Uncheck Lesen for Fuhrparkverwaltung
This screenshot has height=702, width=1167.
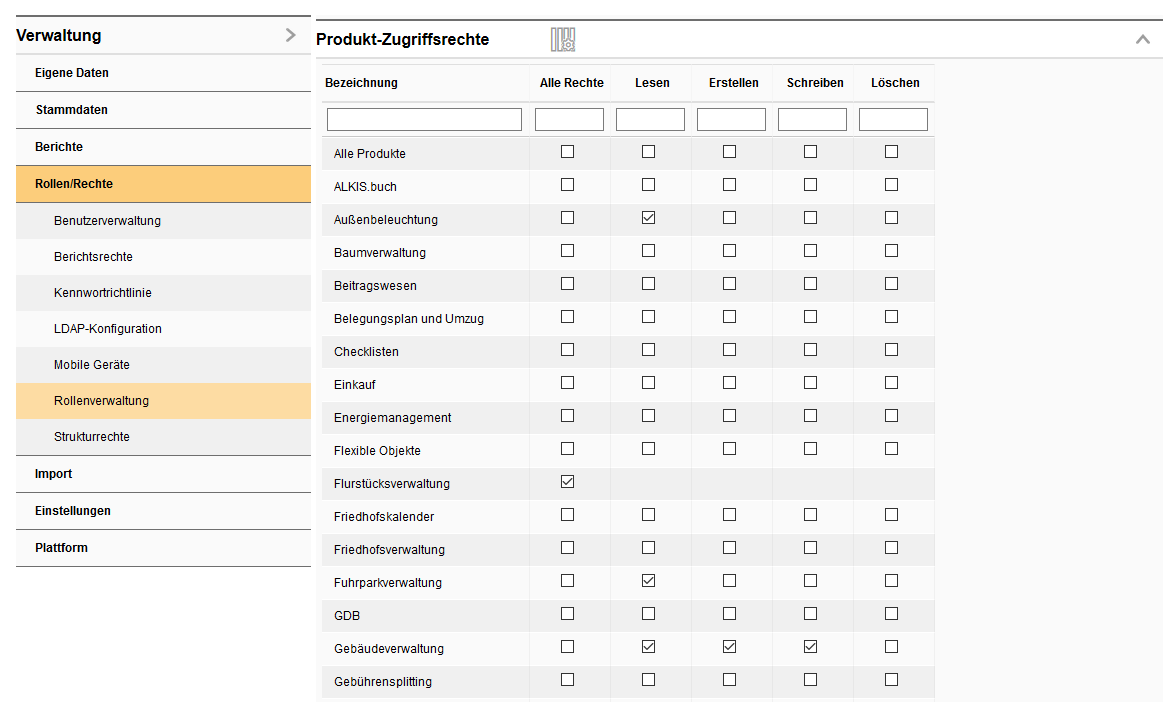click(648, 580)
